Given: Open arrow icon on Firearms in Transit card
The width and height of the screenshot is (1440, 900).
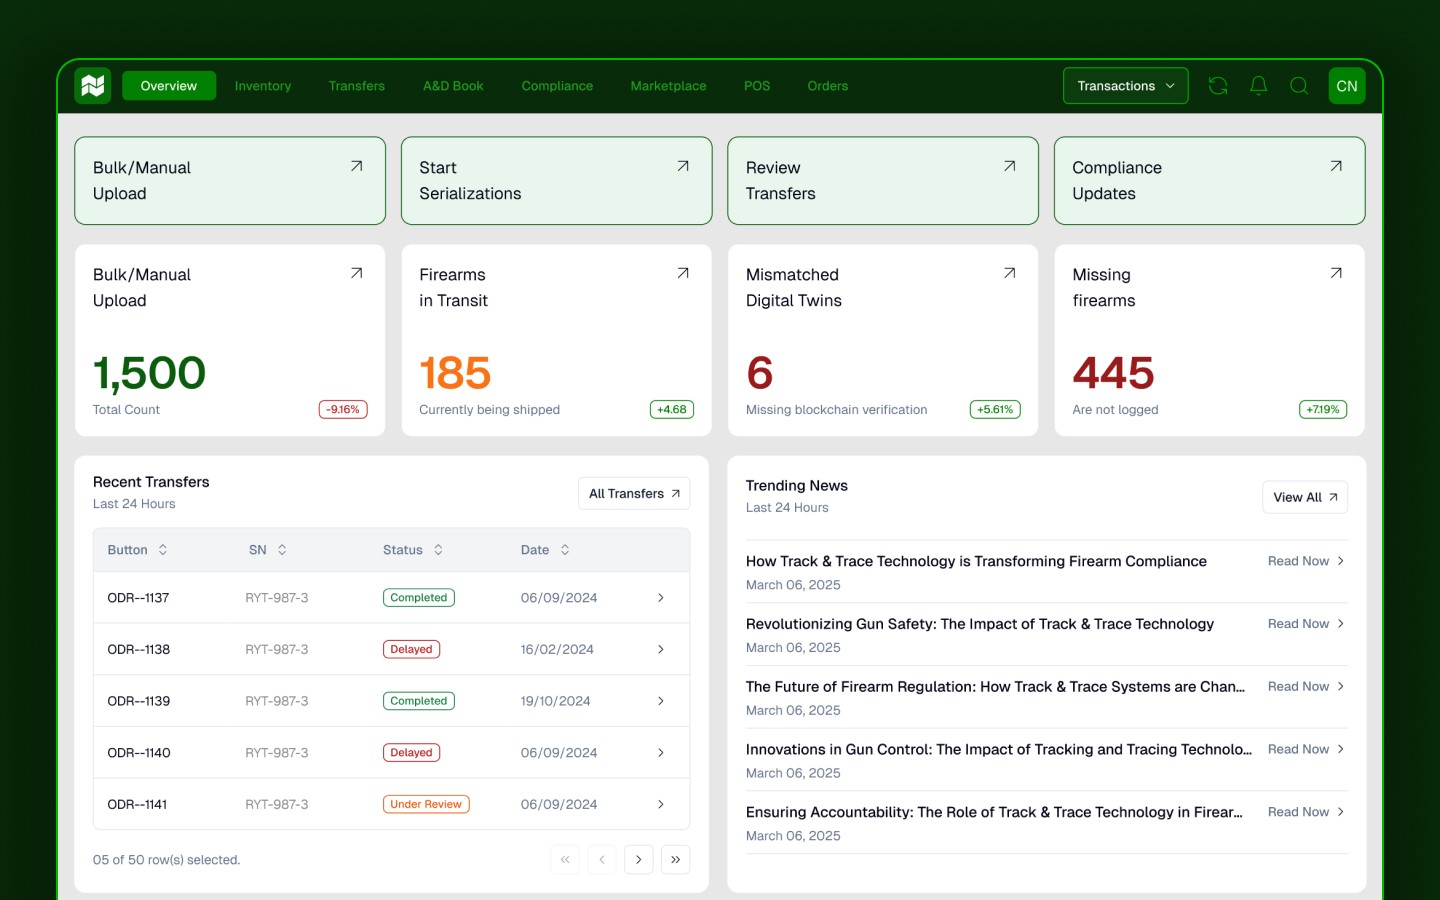Looking at the screenshot, I should [683, 273].
